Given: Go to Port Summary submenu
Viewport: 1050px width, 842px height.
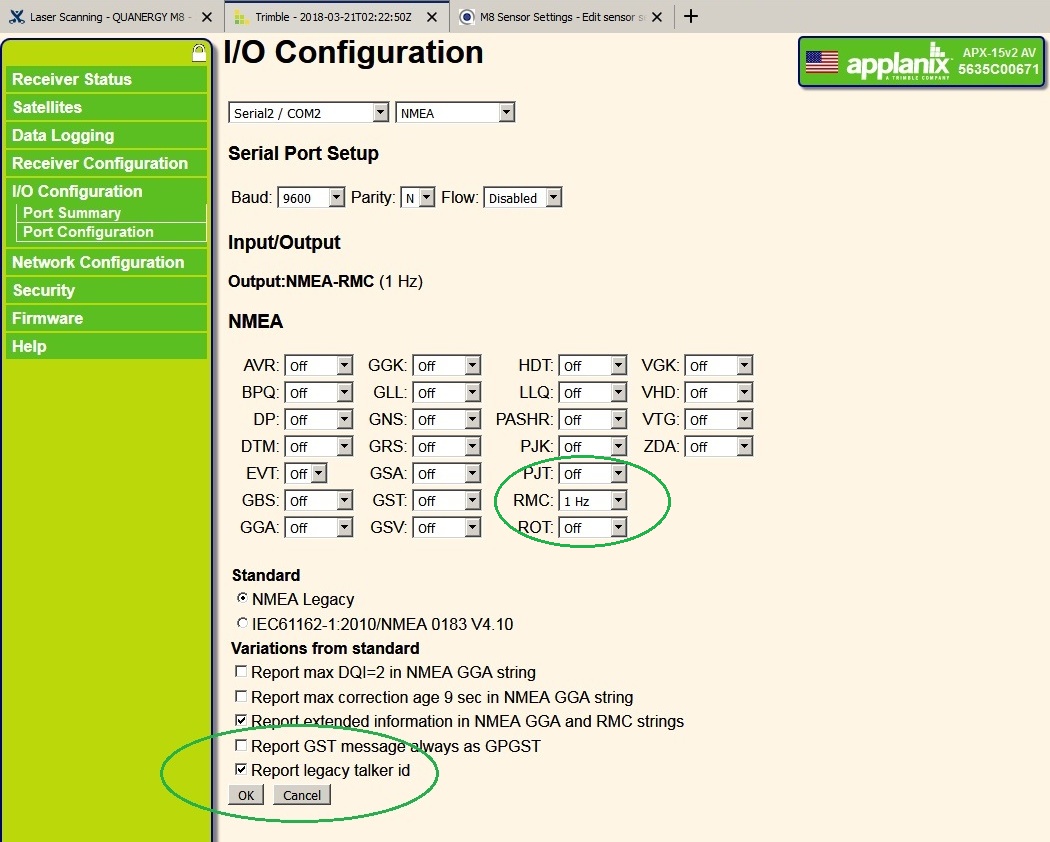Looking at the screenshot, I should pos(72,213).
